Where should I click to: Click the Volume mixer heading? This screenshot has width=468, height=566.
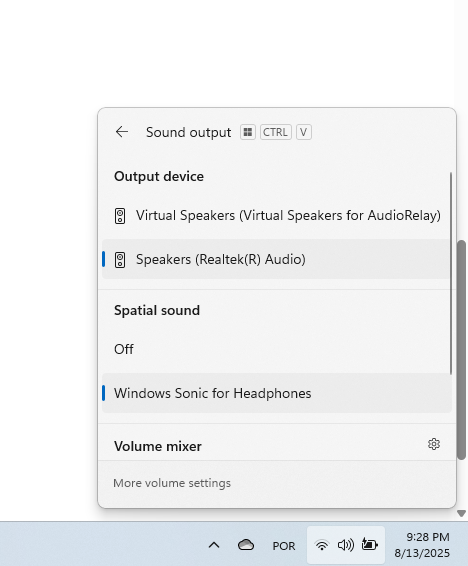pyautogui.click(x=158, y=447)
